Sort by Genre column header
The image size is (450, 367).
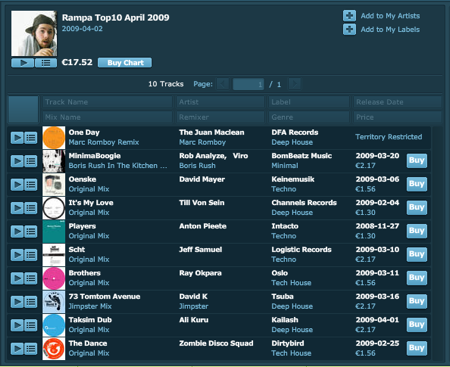pyautogui.click(x=309, y=117)
